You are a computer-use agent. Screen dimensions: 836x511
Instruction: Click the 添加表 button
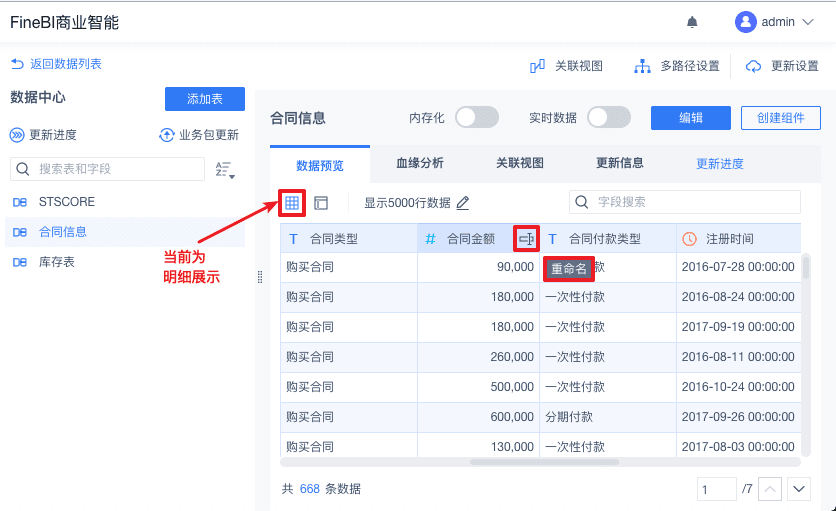pos(204,99)
